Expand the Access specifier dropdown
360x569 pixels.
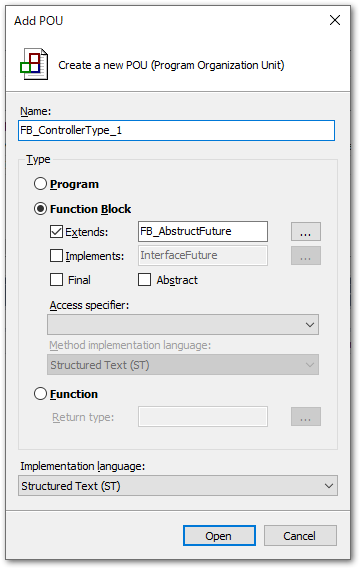183,324
